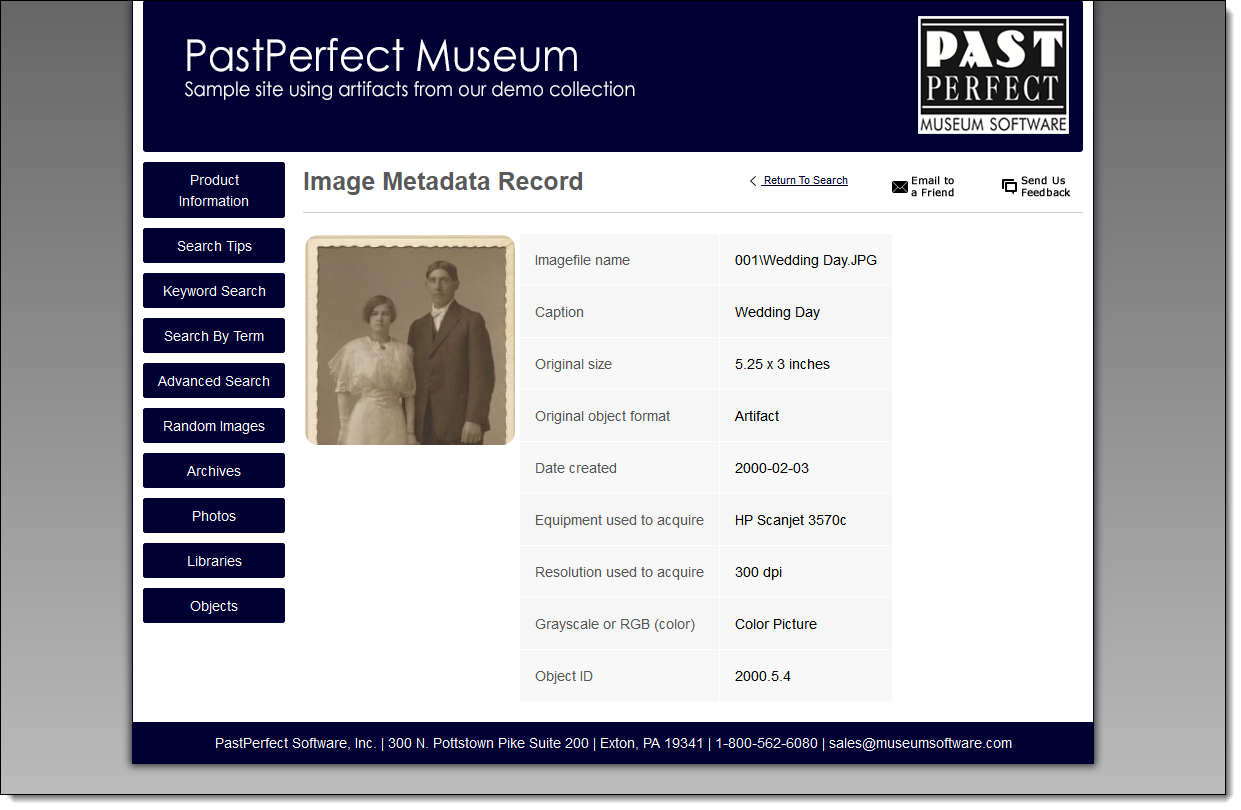Select the Object ID value 2000.5.4
The image size is (1241, 810).
761,675
